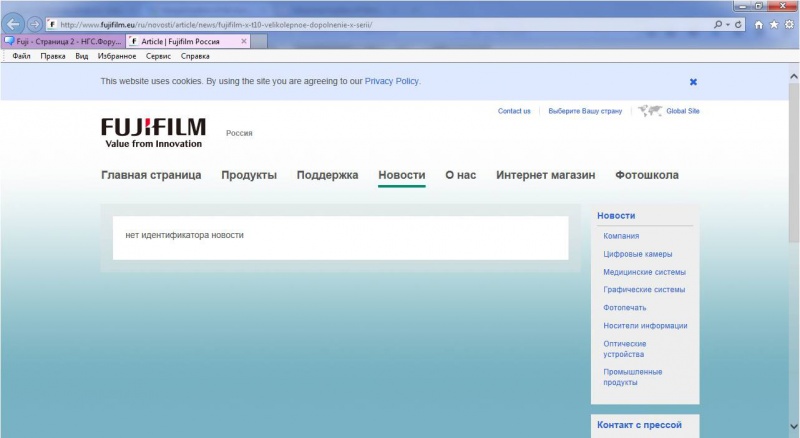Click the Выберите Вашу страну link
The image size is (800, 438).
[585, 111]
